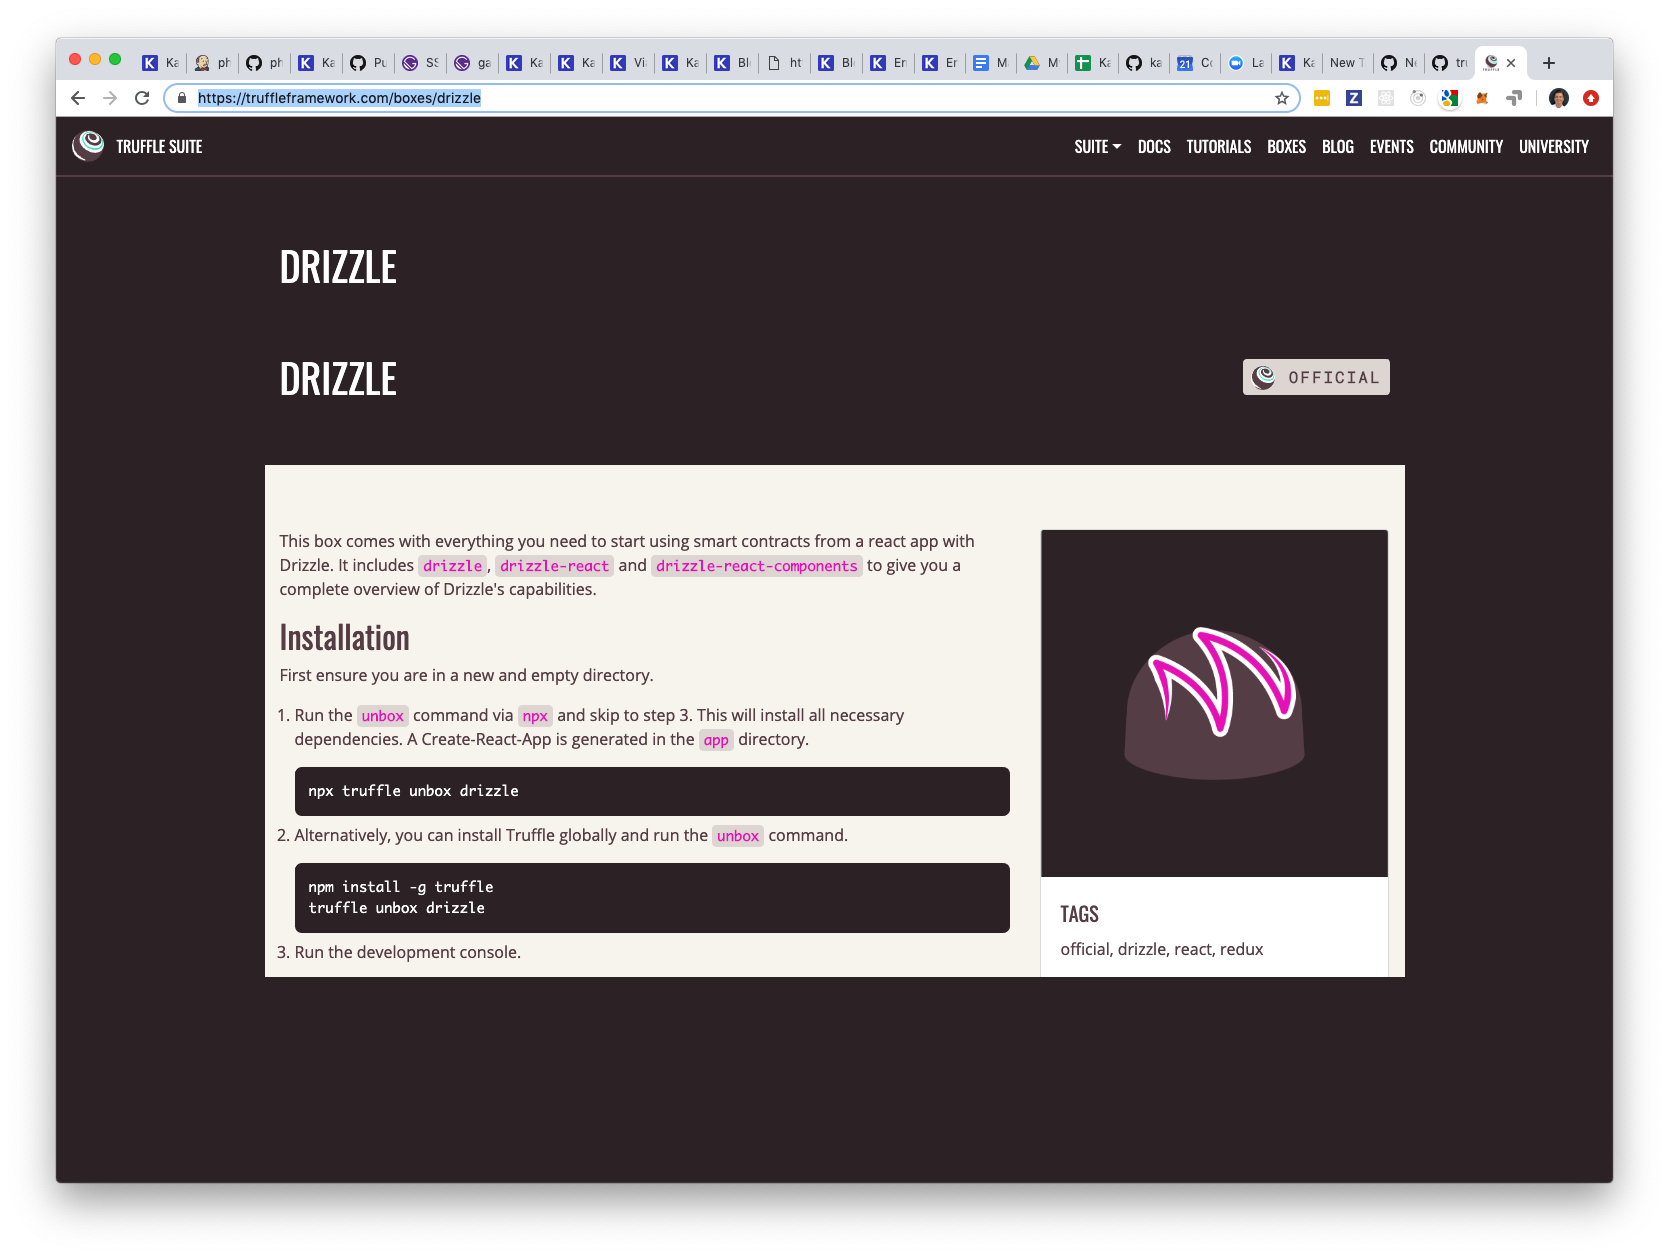The height and width of the screenshot is (1257, 1669).
Task: Click the BOXES navigation link
Action: pos(1286,146)
